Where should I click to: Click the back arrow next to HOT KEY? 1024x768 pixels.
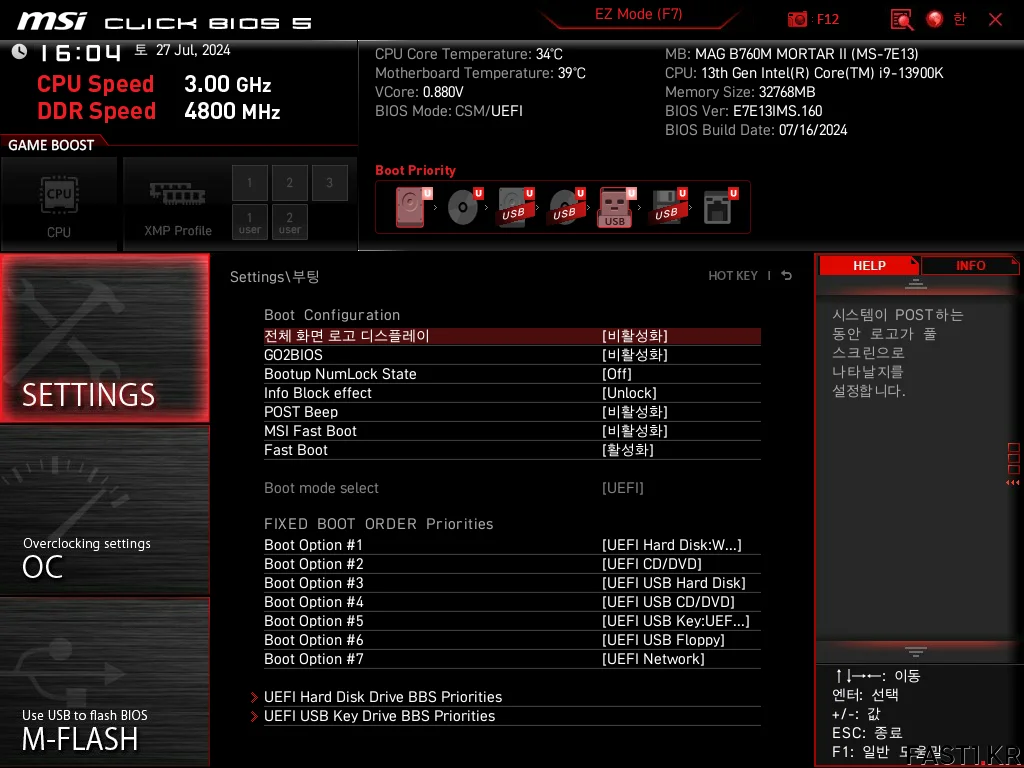tap(786, 276)
